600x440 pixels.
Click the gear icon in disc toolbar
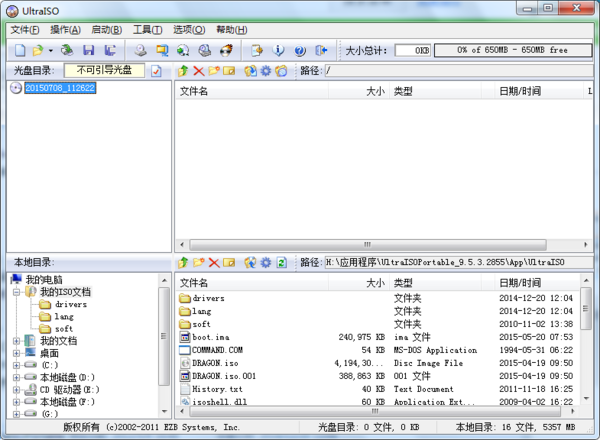coord(266,71)
